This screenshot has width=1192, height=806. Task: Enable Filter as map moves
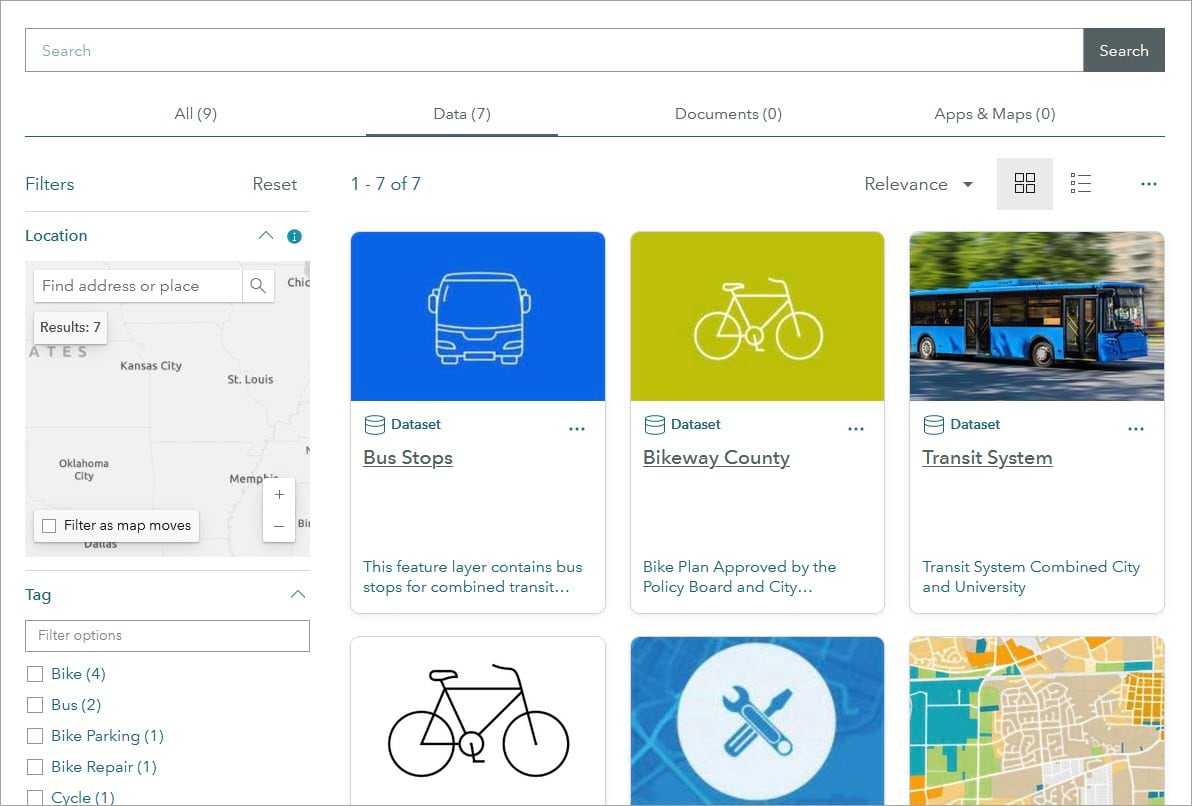[49, 526]
